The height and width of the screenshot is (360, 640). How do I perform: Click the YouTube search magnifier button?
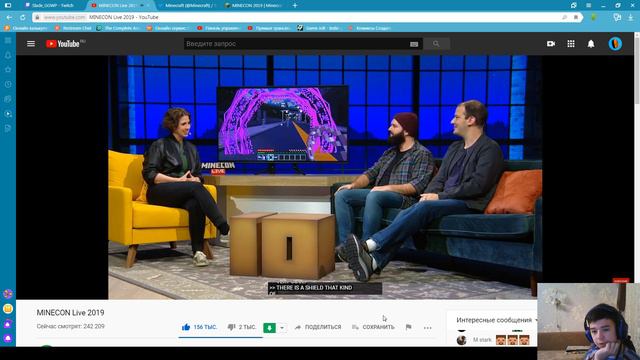coord(436,44)
